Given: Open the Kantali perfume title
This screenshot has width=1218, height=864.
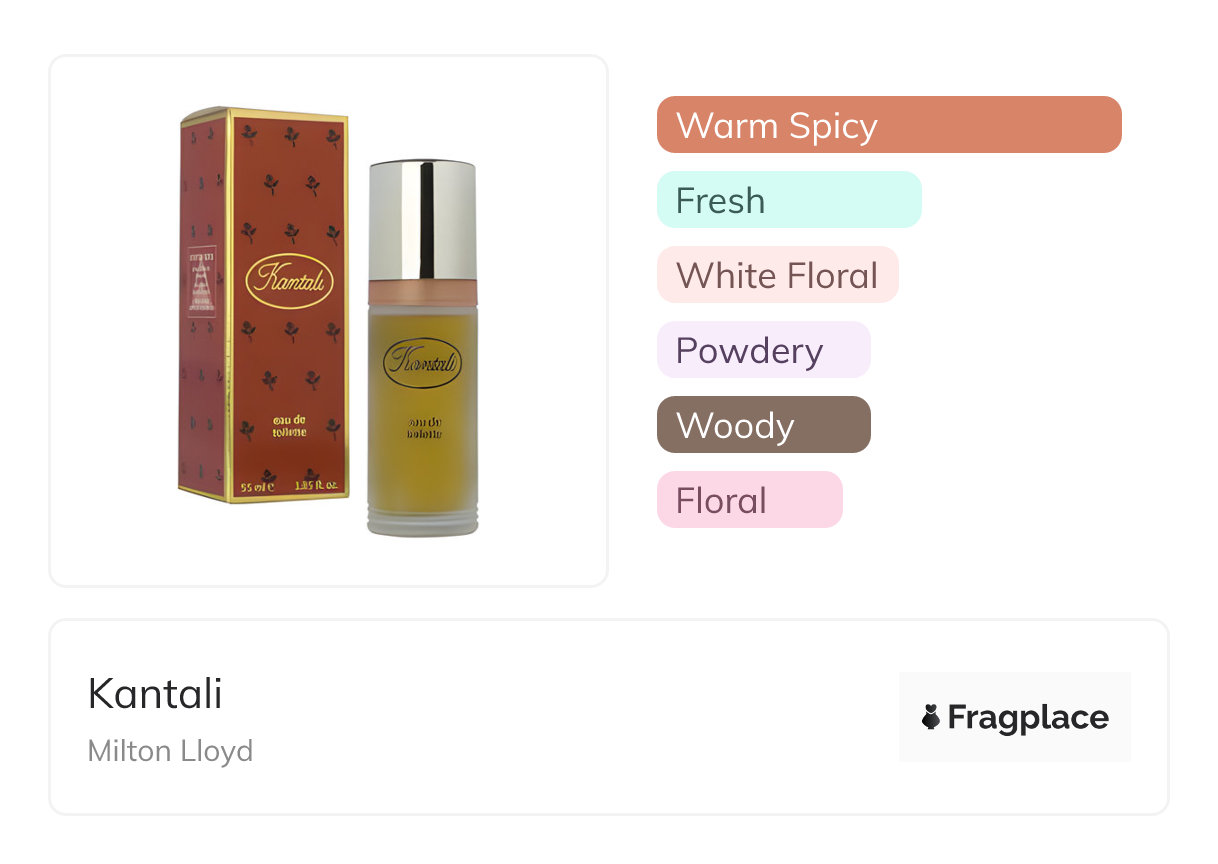Looking at the screenshot, I should 155,693.
